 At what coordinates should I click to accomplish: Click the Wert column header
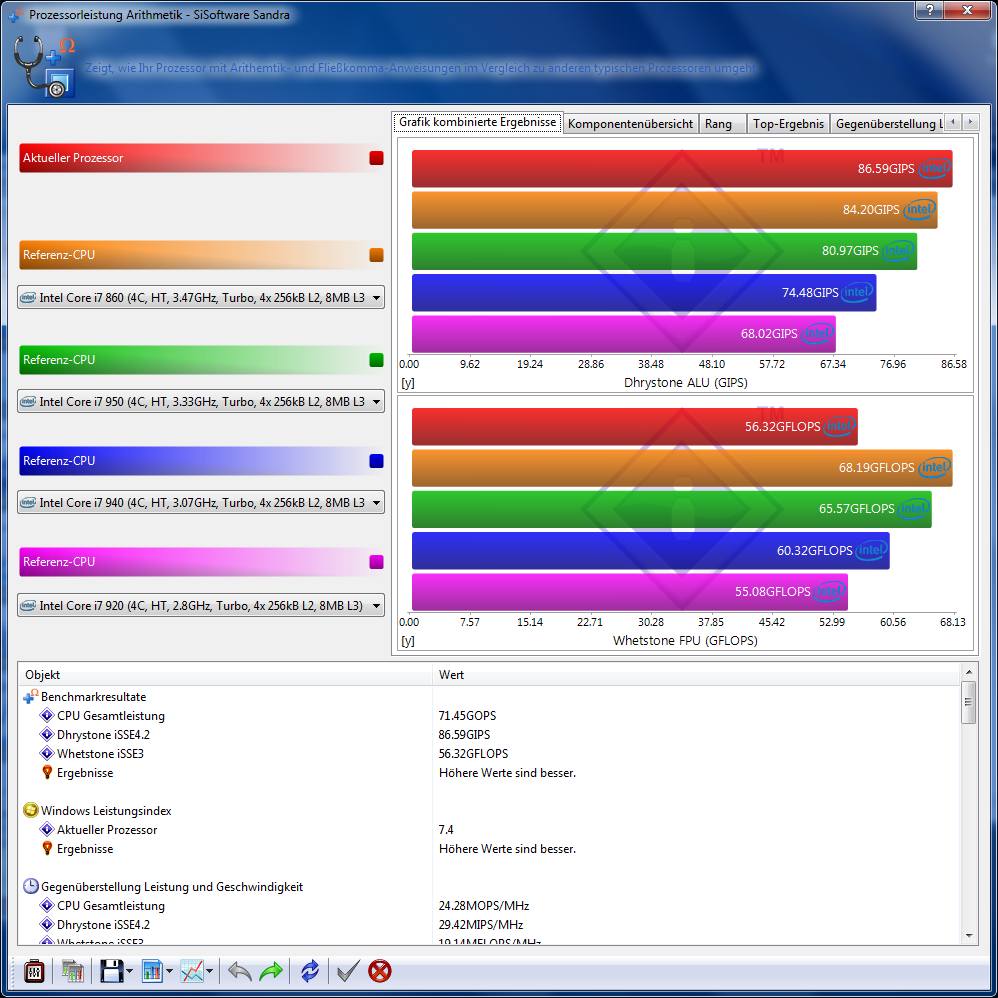coord(696,675)
